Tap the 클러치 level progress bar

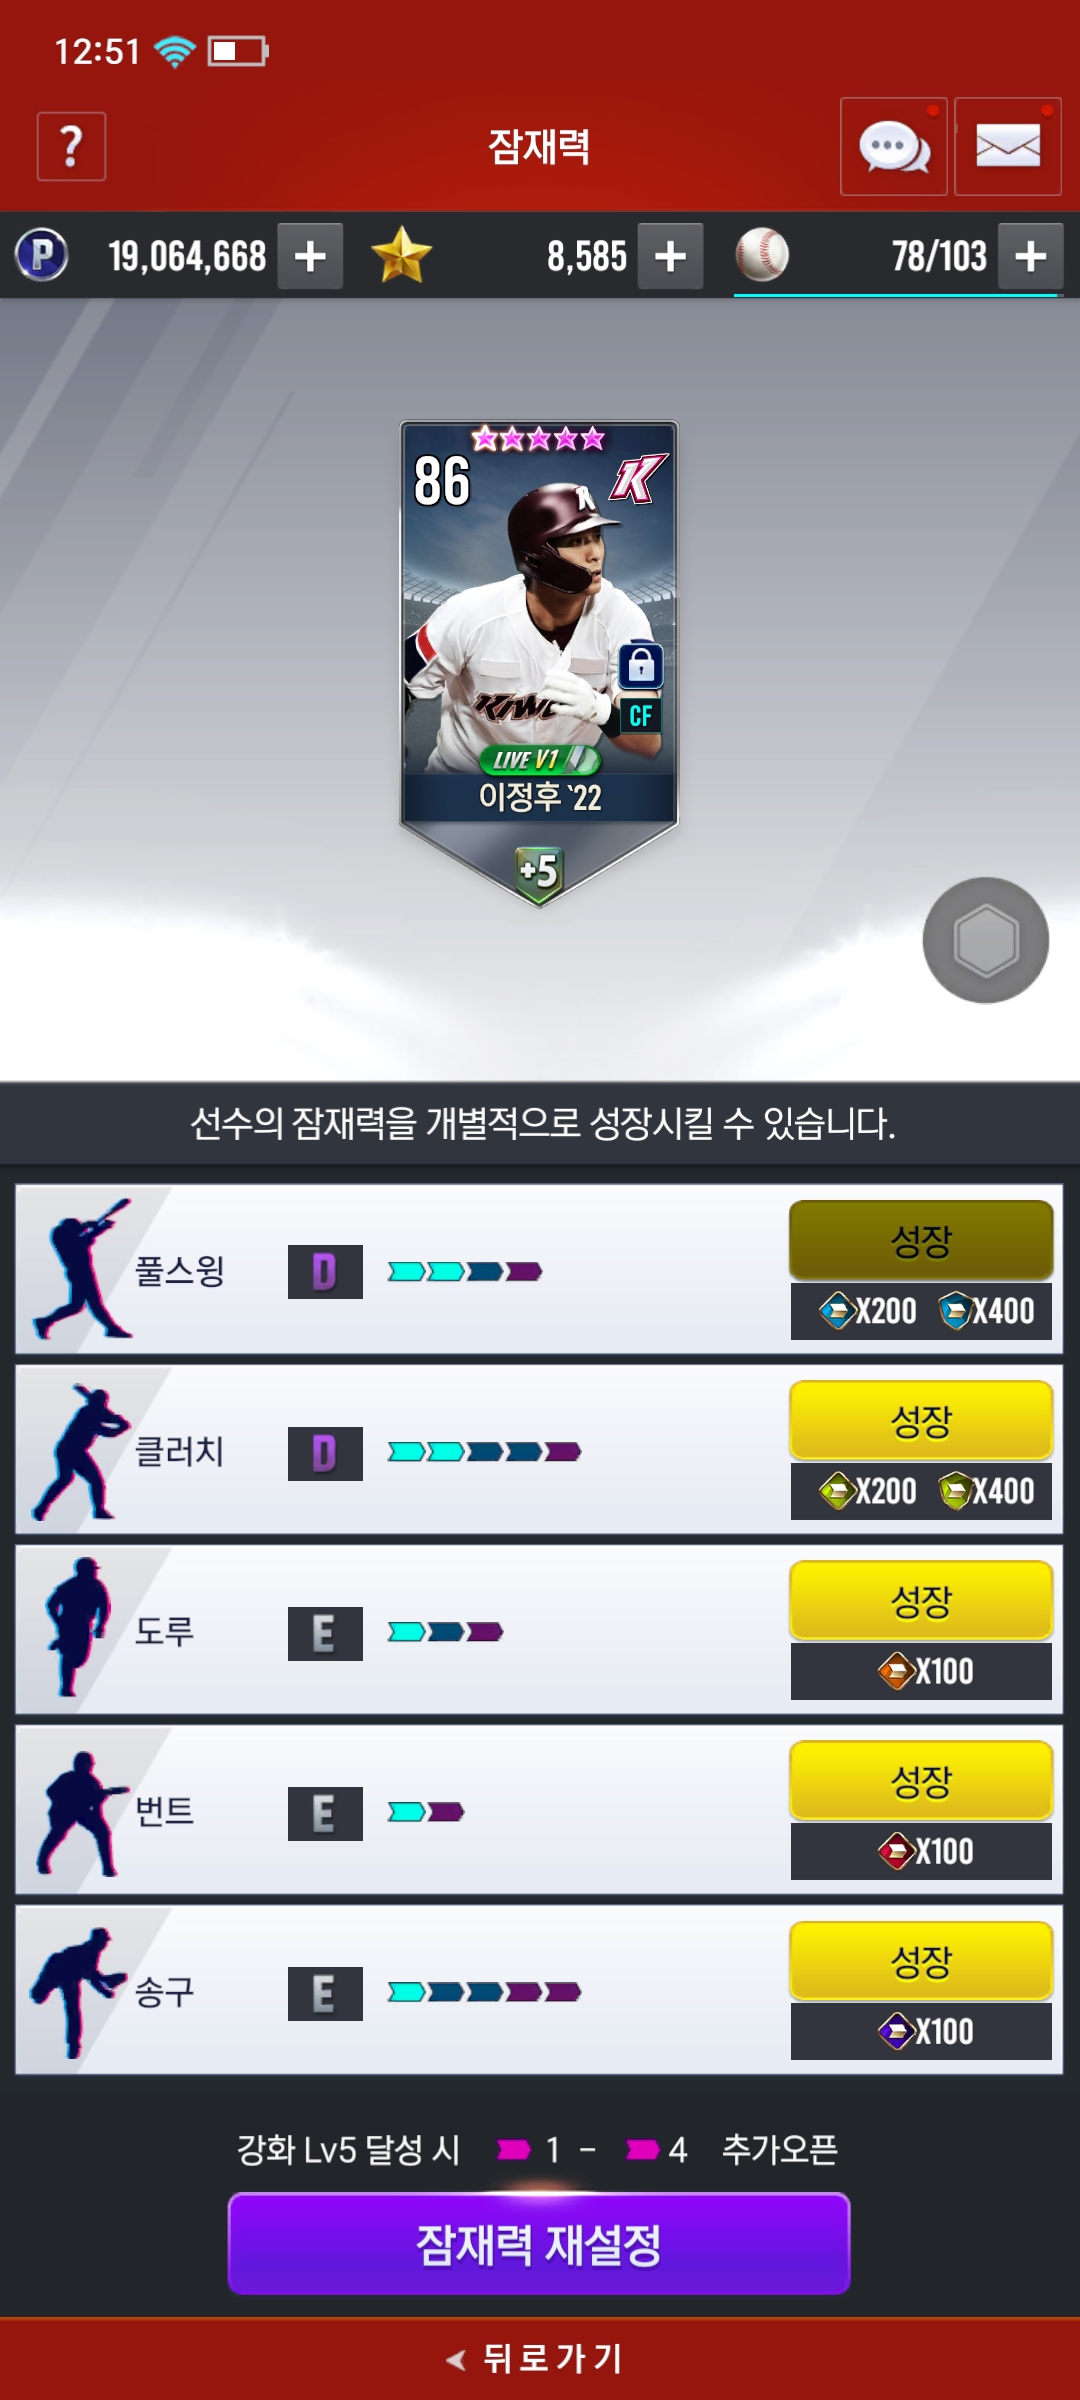pos(484,1452)
